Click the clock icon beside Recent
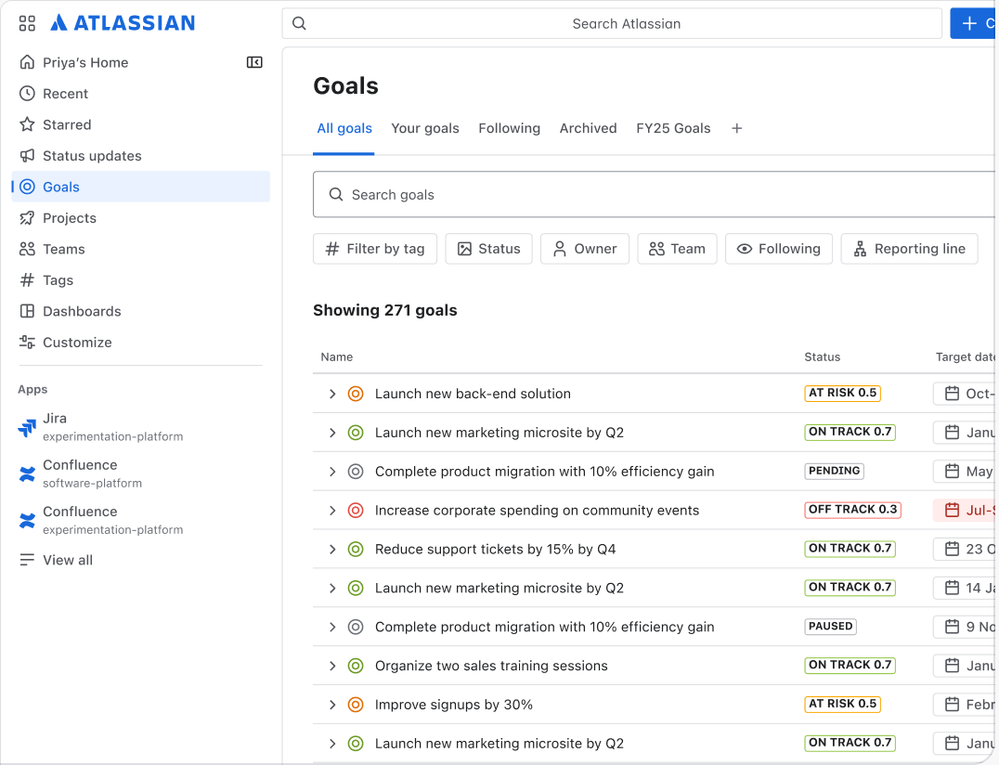The image size is (999, 765). pos(27,94)
